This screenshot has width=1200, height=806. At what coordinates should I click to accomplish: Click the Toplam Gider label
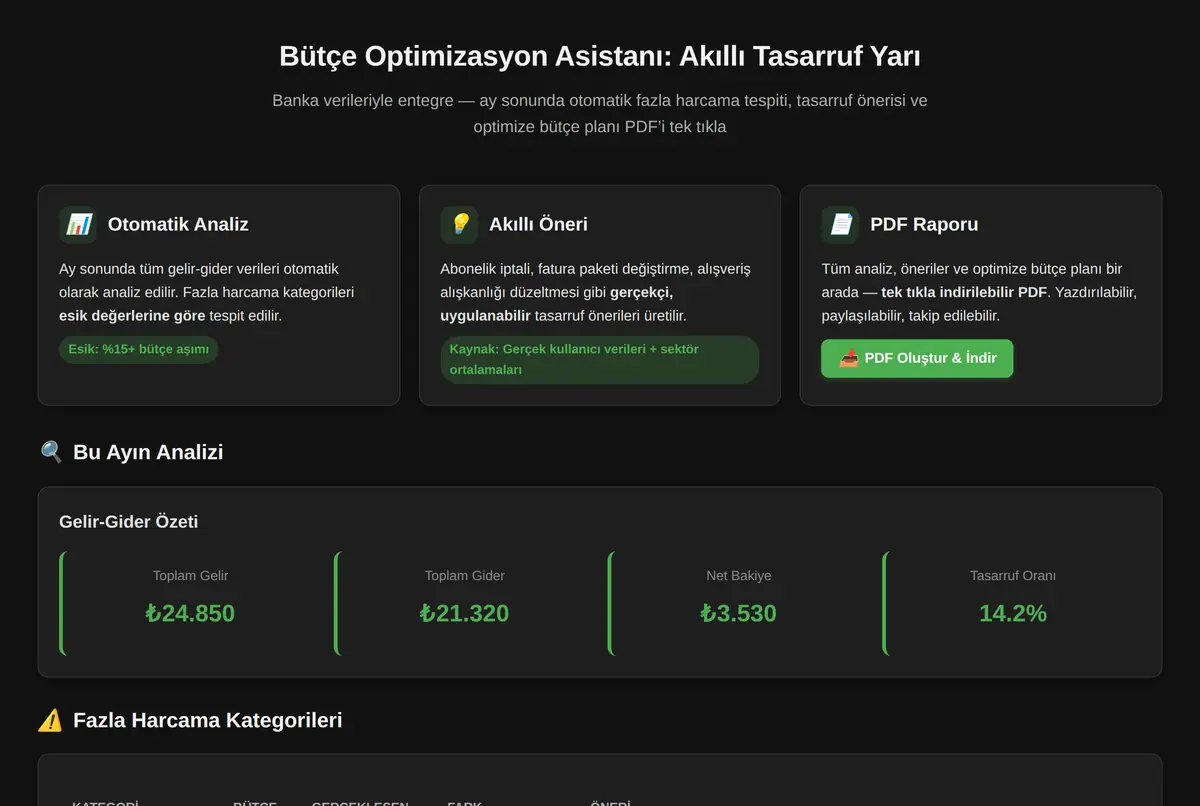(x=464, y=576)
